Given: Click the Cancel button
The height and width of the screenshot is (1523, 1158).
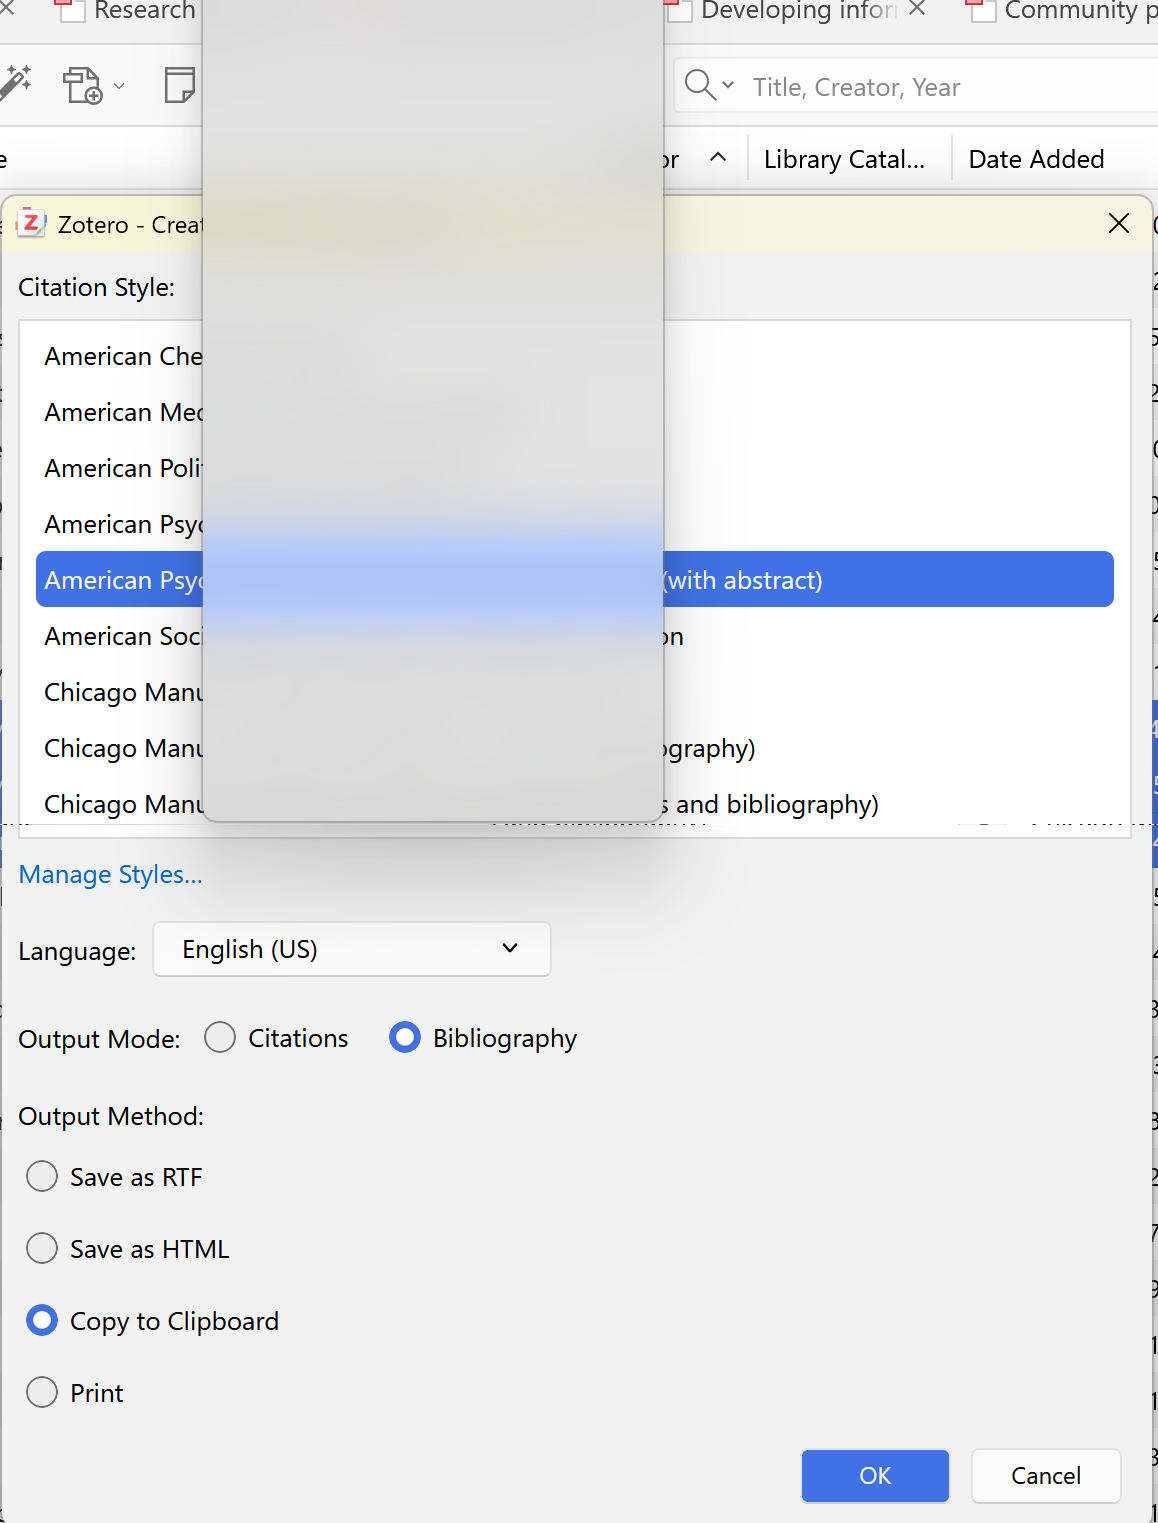Looking at the screenshot, I should (1046, 1476).
